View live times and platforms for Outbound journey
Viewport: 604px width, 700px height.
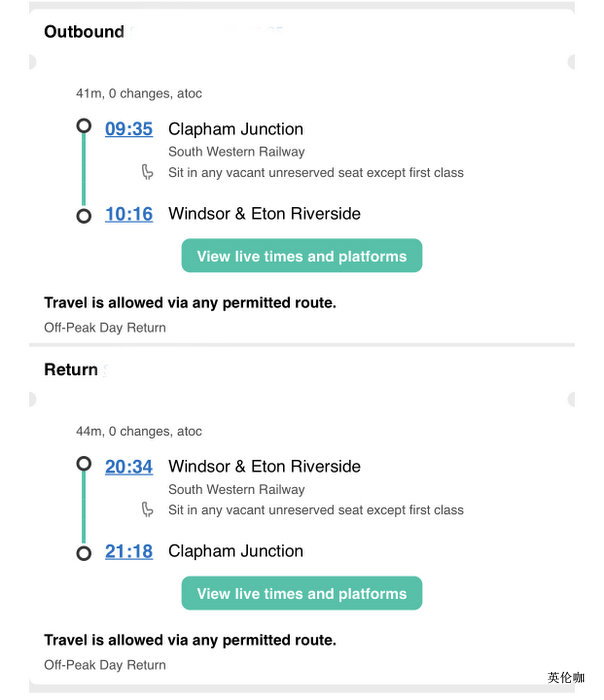pos(301,256)
